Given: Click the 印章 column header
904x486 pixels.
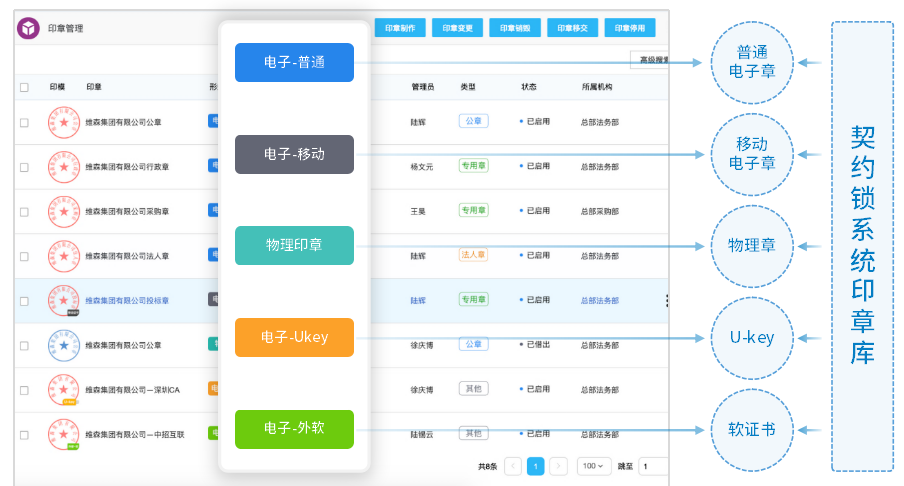Looking at the screenshot, I should pyautogui.click(x=93, y=86).
